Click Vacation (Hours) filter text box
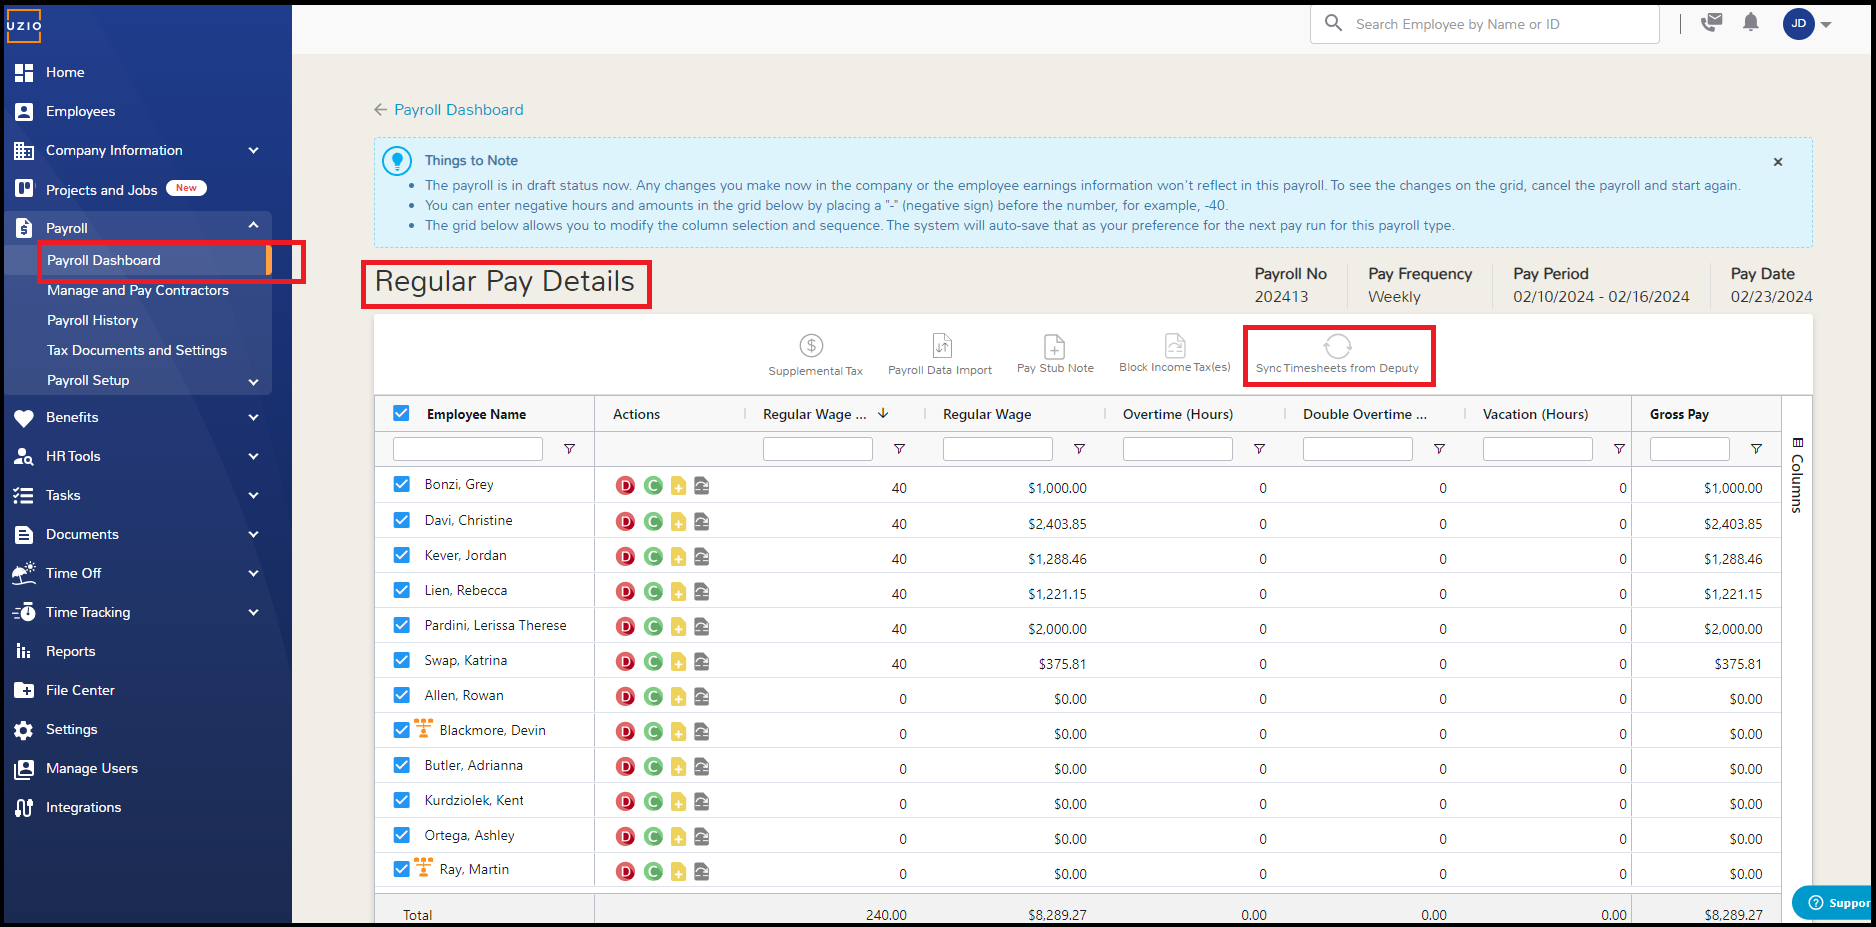1876x927 pixels. 1538,449
